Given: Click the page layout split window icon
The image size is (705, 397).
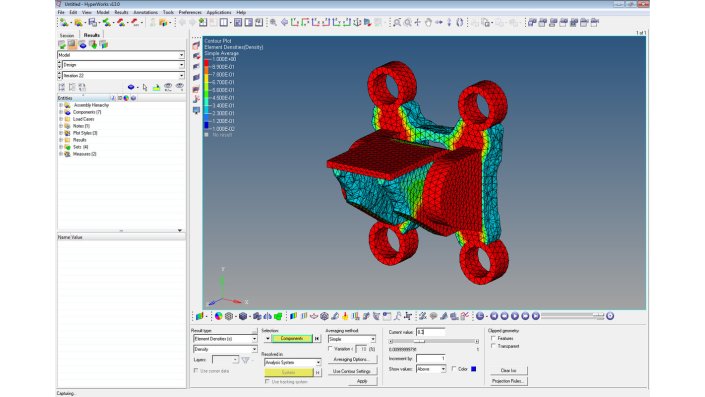Looking at the screenshot, I should point(223,22).
